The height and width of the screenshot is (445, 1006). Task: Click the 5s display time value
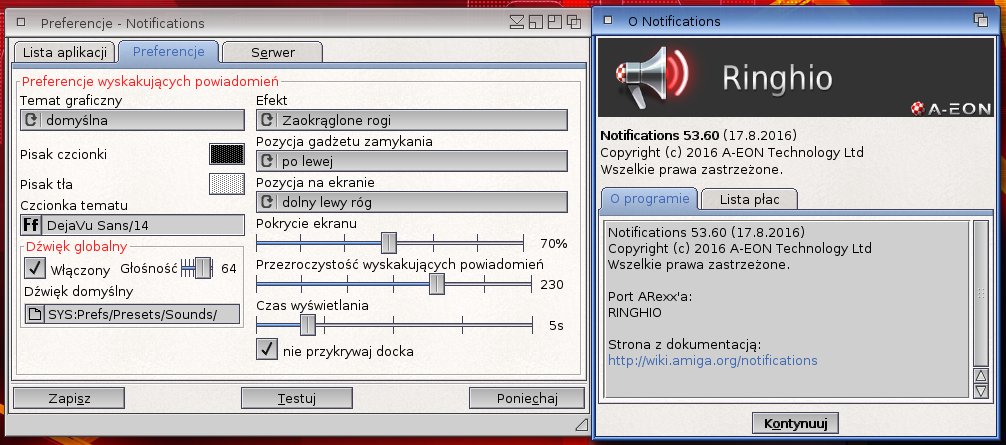click(556, 326)
